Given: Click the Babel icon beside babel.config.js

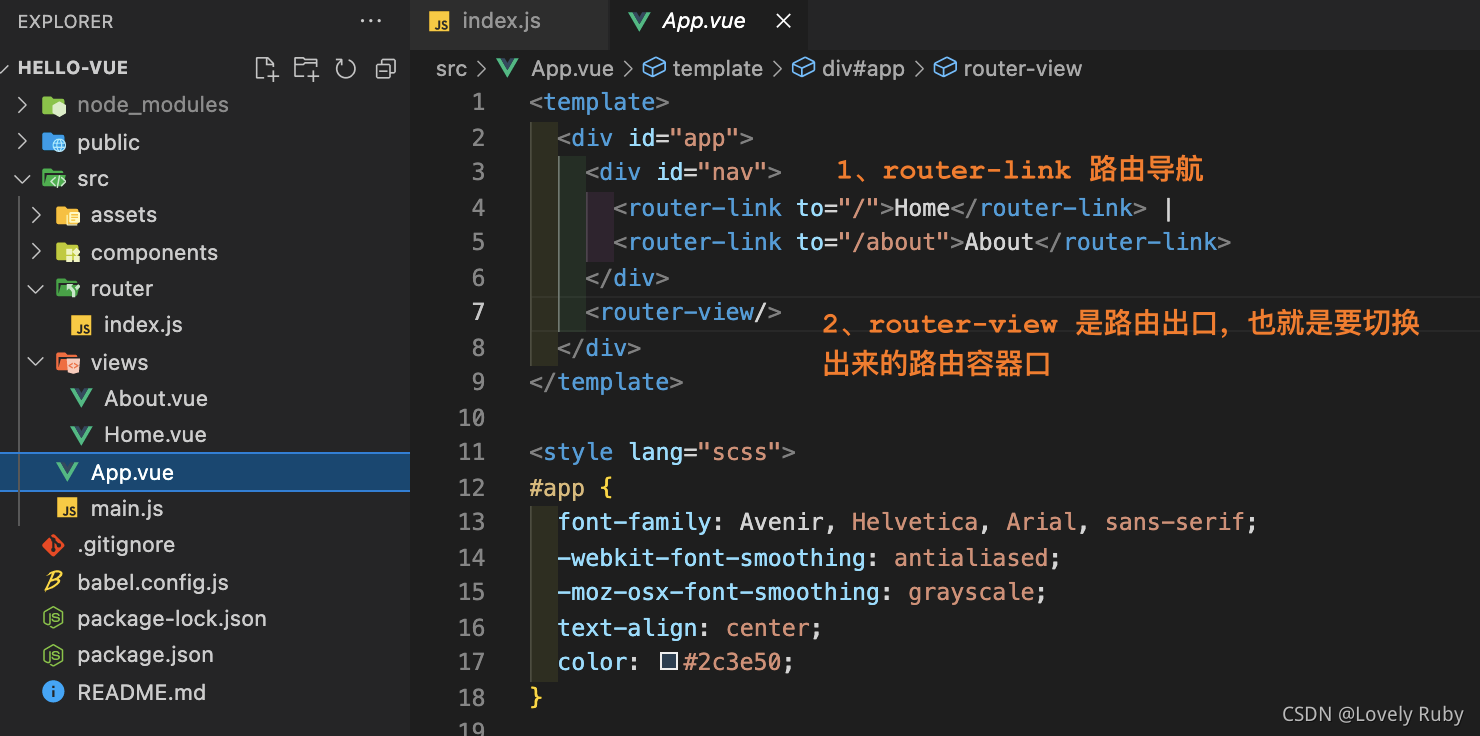Looking at the screenshot, I should [x=53, y=582].
